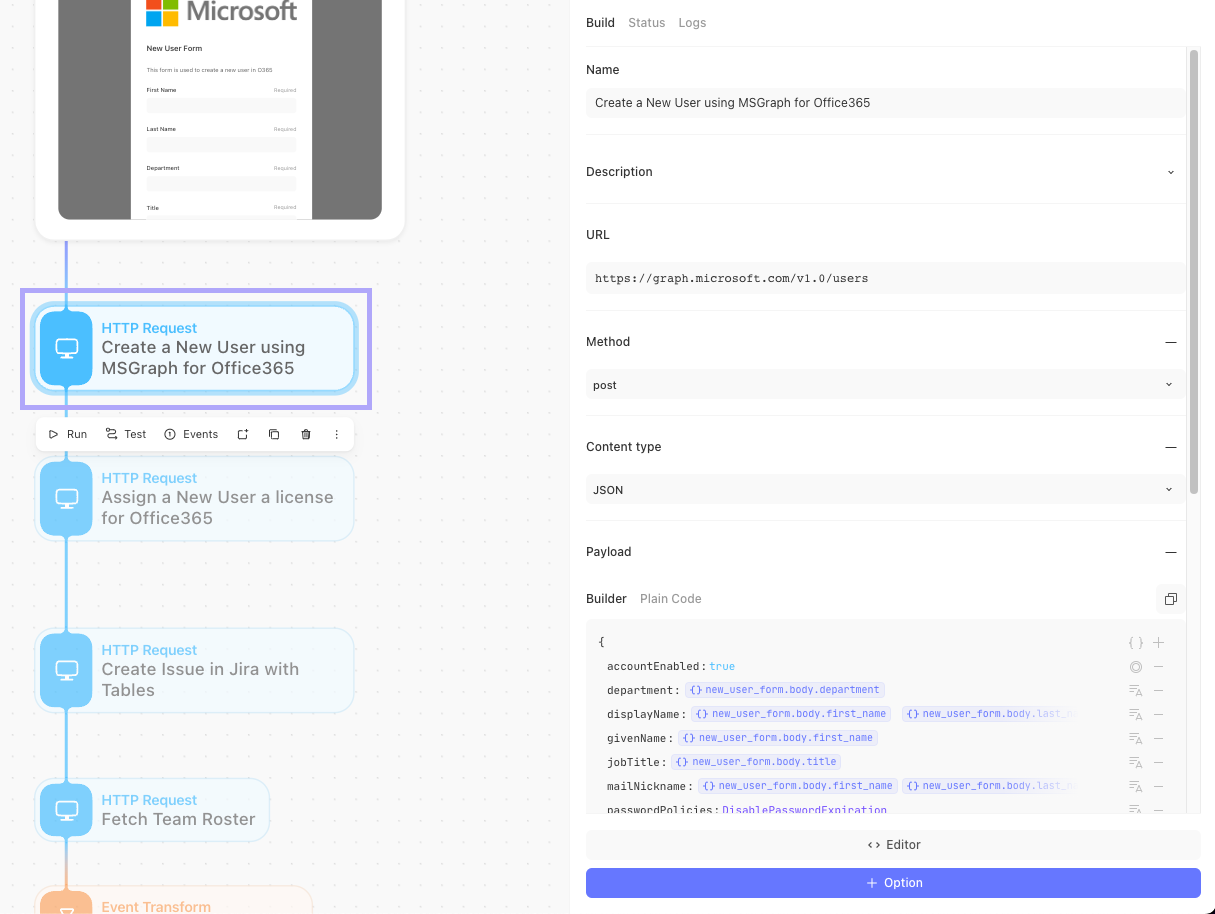Toggle the accountEnabled value type icon
The image size is (1215, 914).
click(x=1136, y=666)
